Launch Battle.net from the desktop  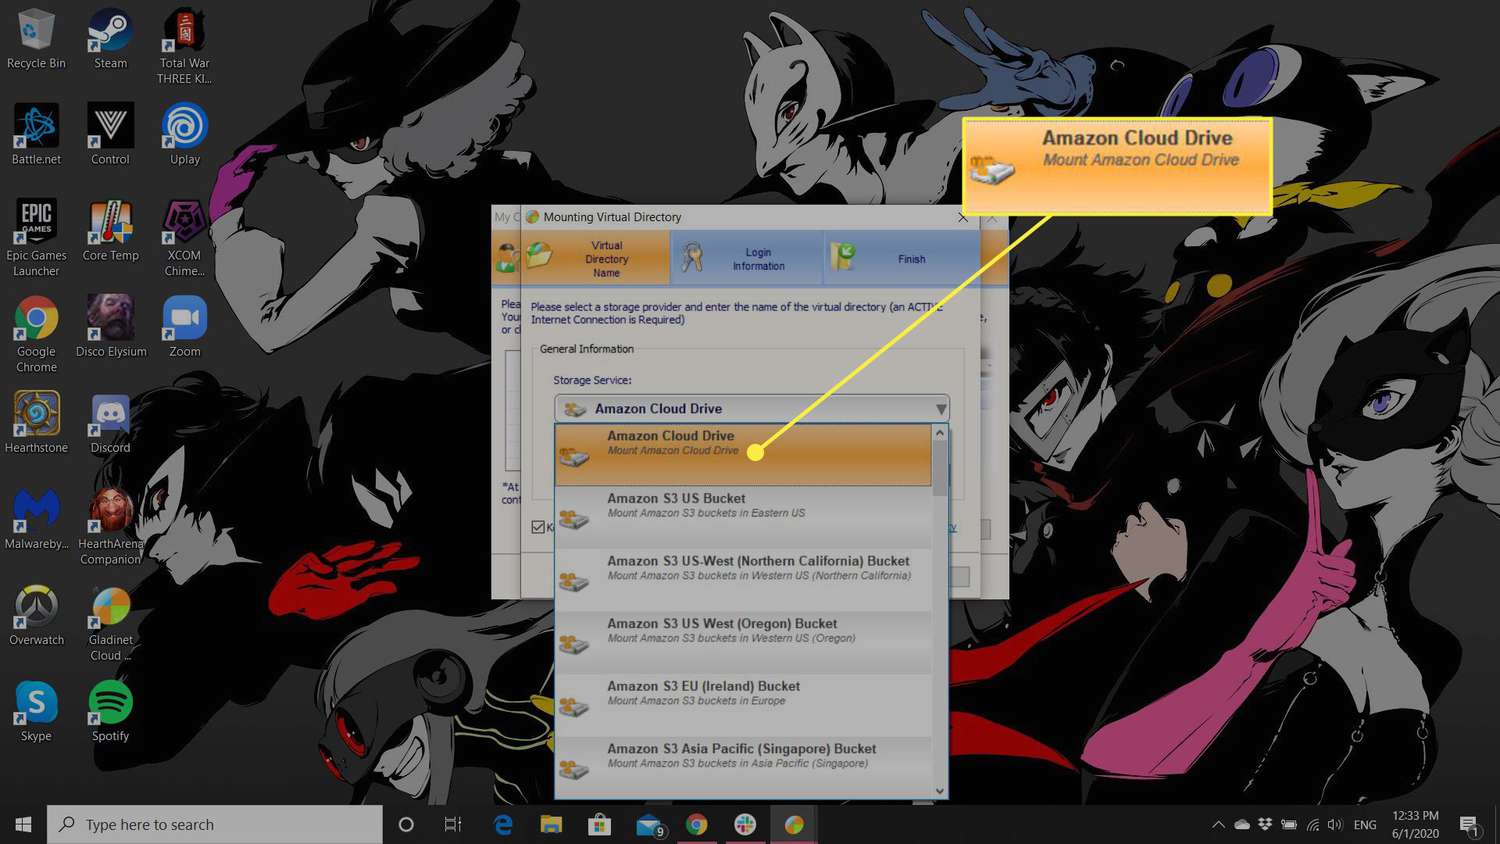[36, 135]
